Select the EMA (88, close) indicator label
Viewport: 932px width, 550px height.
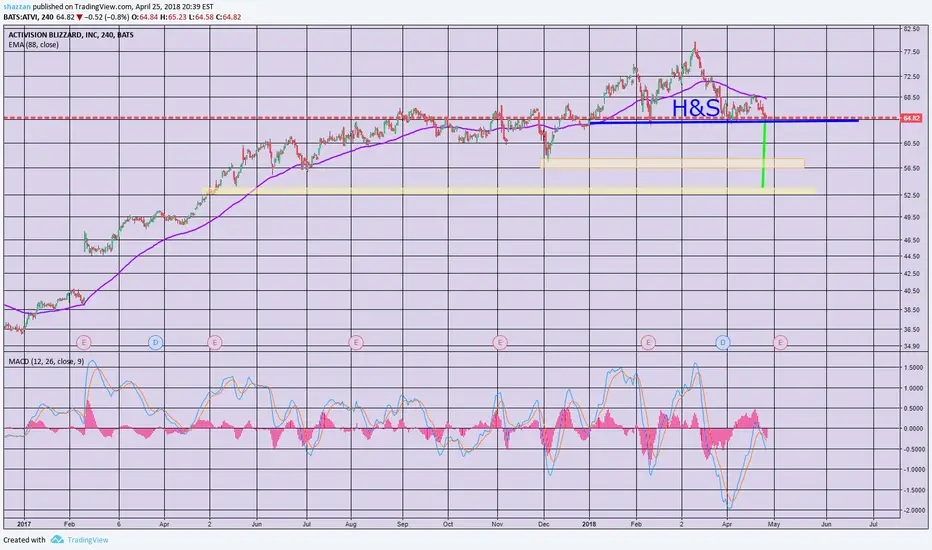coord(33,45)
